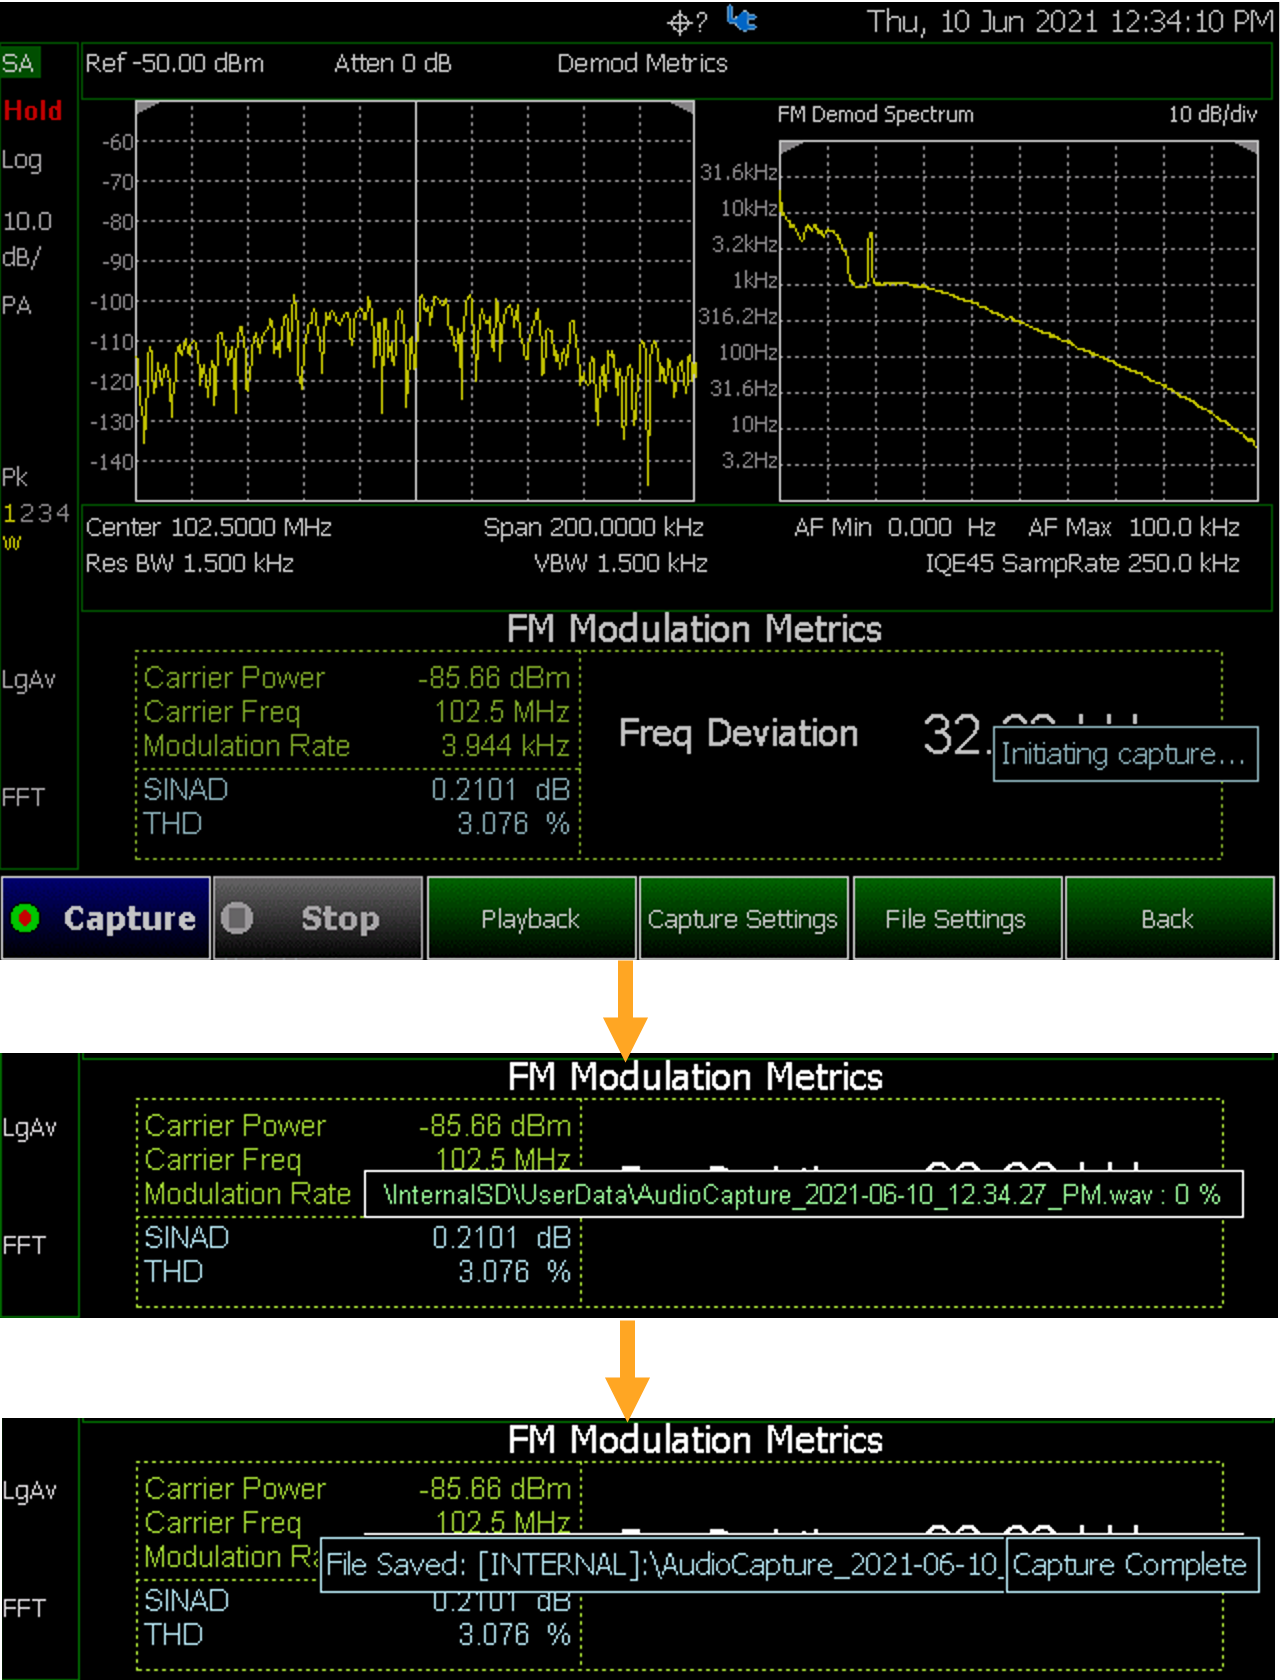Click the green record indicator on Capture
The height and width of the screenshot is (1680, 1280).
pos(25,918)
